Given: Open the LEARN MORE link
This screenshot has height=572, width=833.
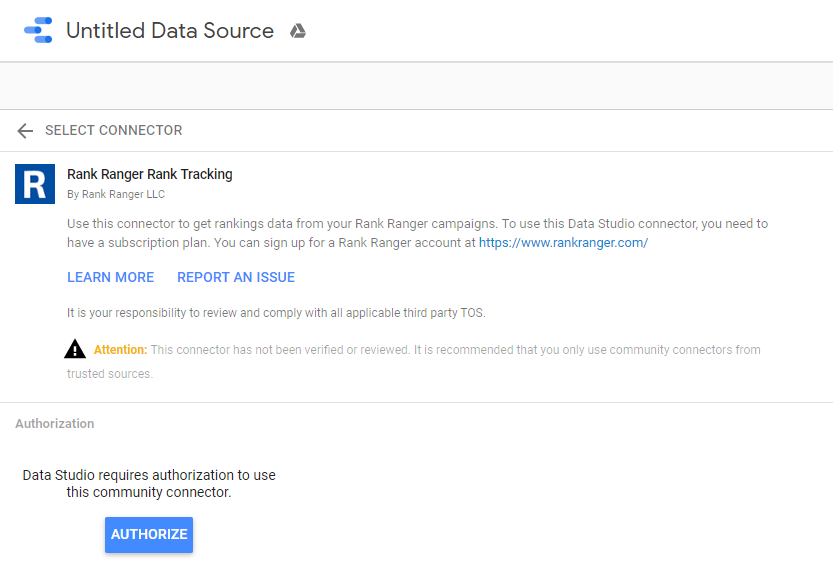Looking at the screenshot, I should click(x=110, y=277).
